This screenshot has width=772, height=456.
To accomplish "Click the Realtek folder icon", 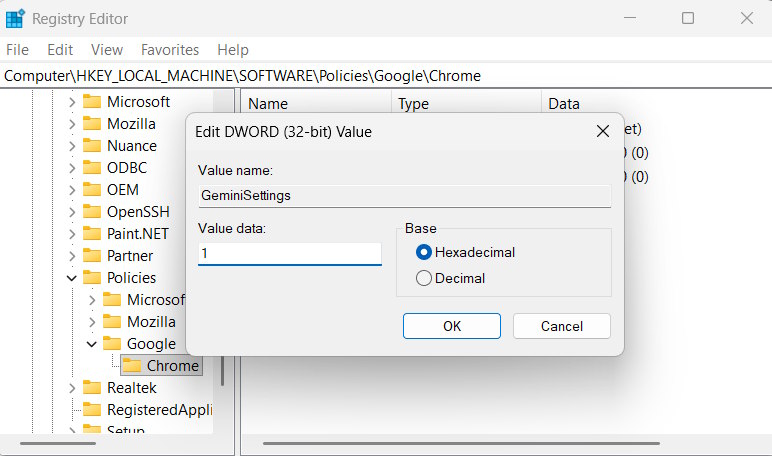I will coord(92,388).
